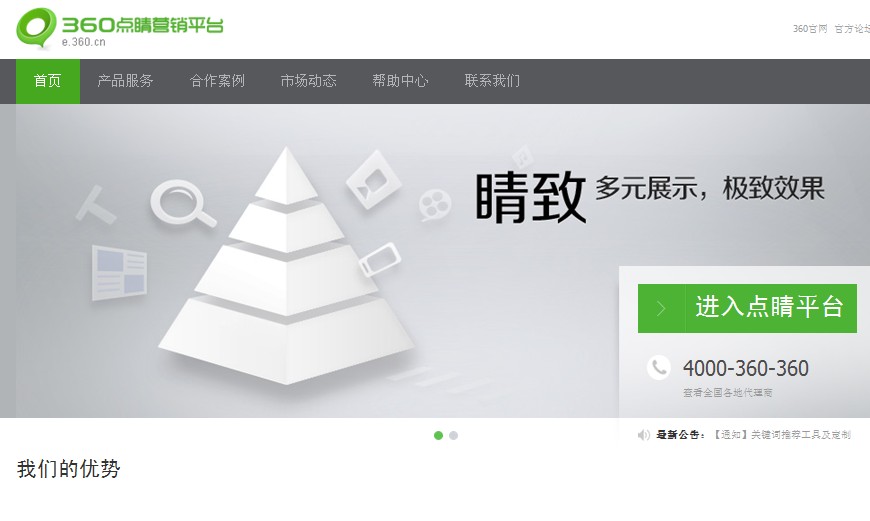The width and height of the screenshot is (870, 521).
Task: Go to 合作案例 in the navigation bar
Action: click(218, 81)
